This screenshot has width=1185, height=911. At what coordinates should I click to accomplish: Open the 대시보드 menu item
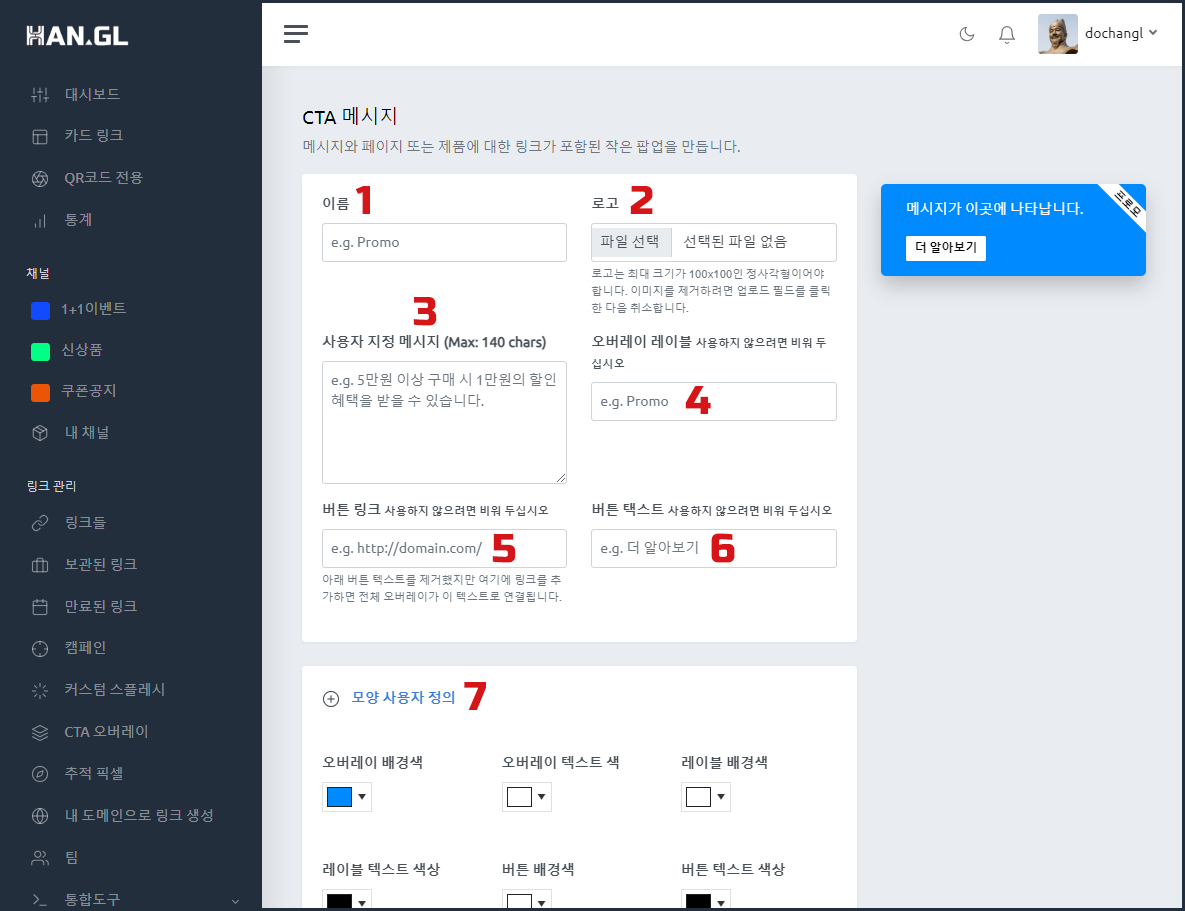92,95
